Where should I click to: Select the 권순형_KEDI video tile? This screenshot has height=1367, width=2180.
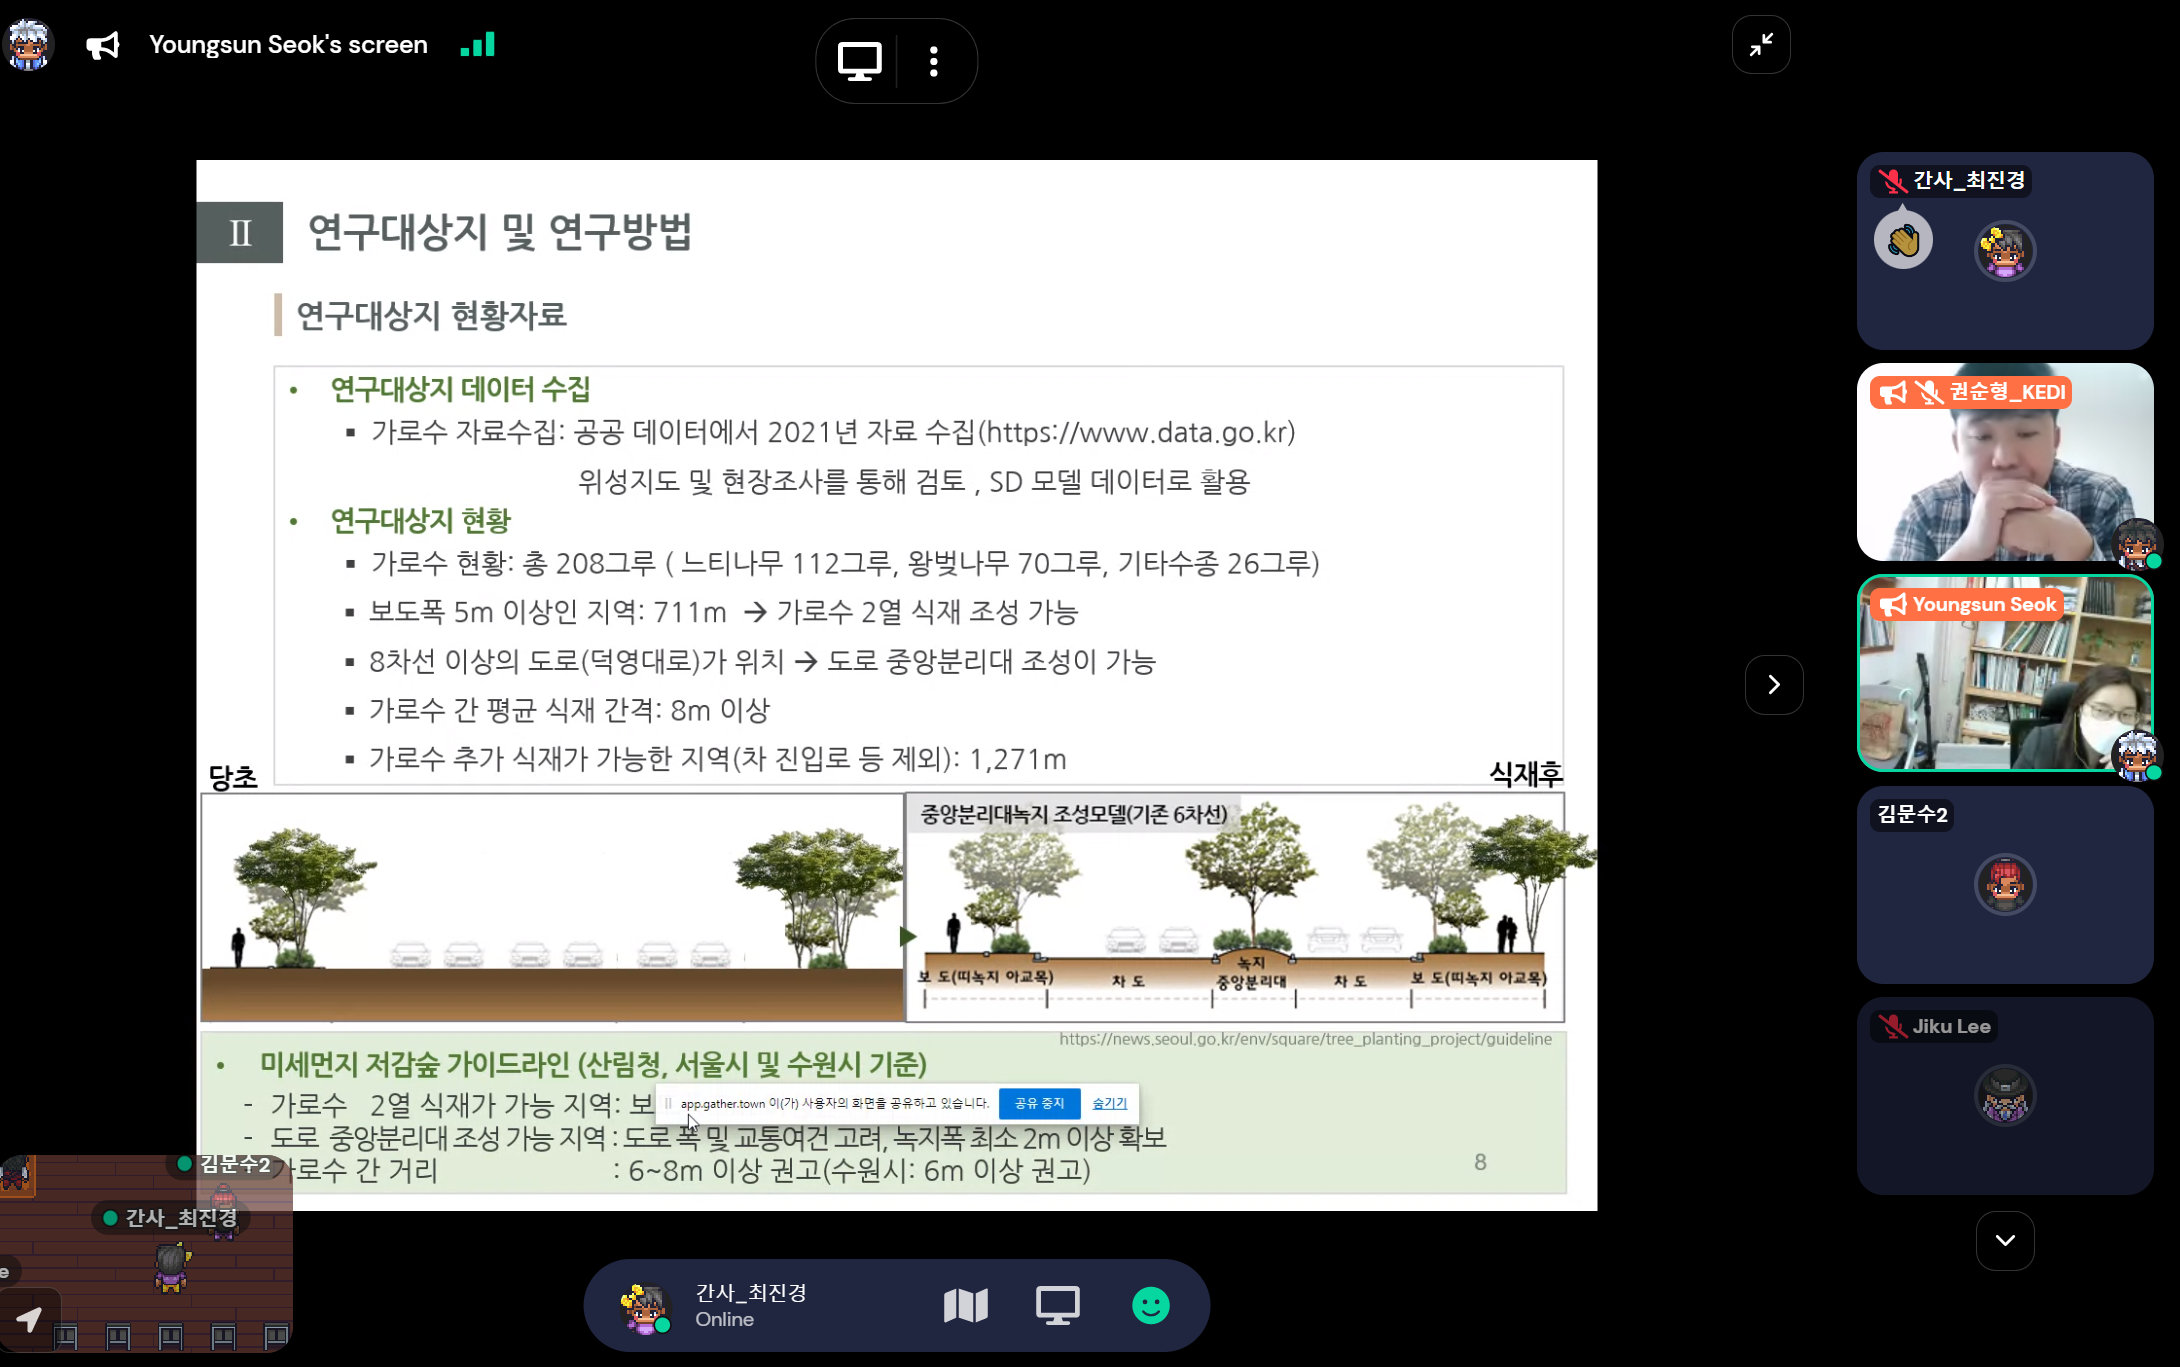[x=2004, y=462]
